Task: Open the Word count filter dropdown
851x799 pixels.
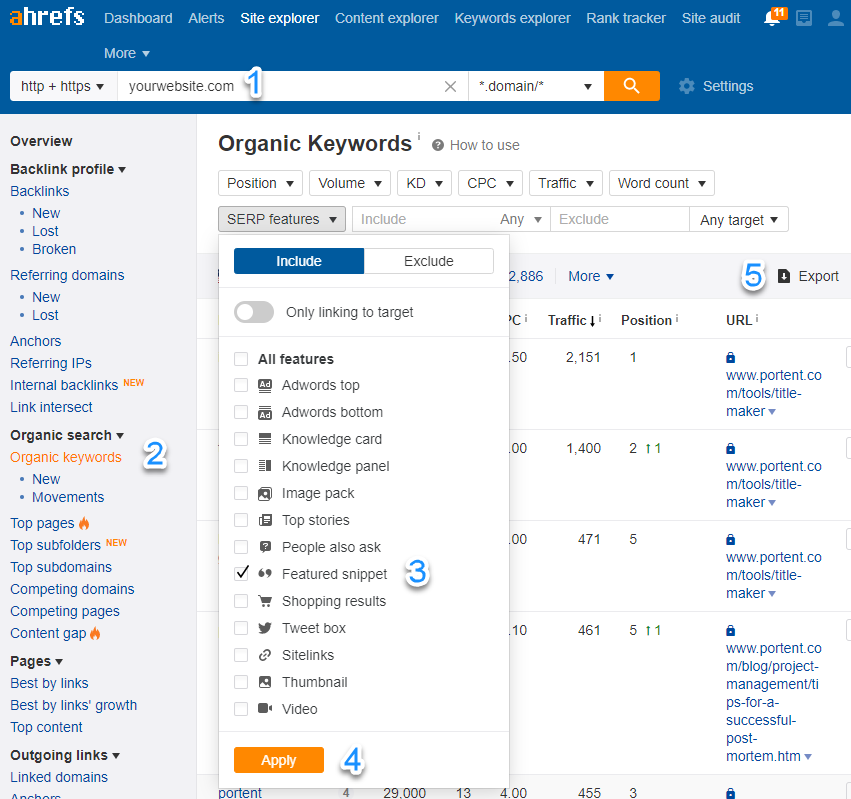Action: click(662, 183)
